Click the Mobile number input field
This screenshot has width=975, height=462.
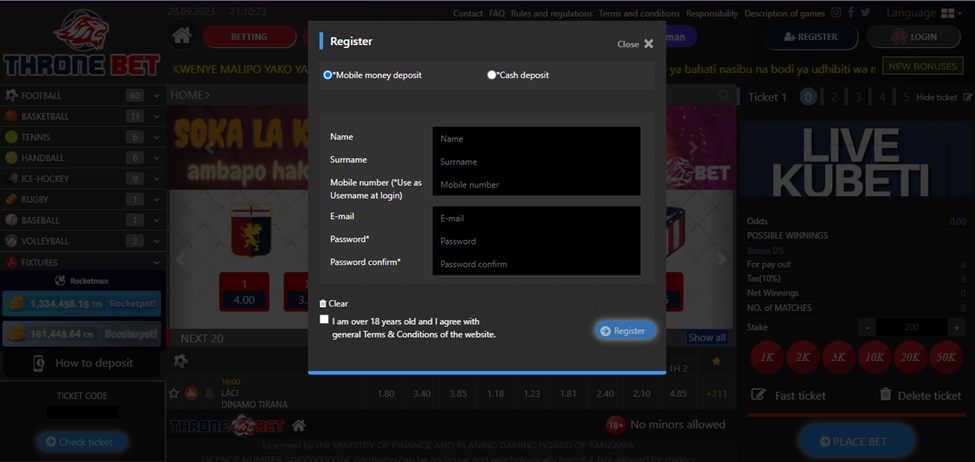tap(536, 185)
